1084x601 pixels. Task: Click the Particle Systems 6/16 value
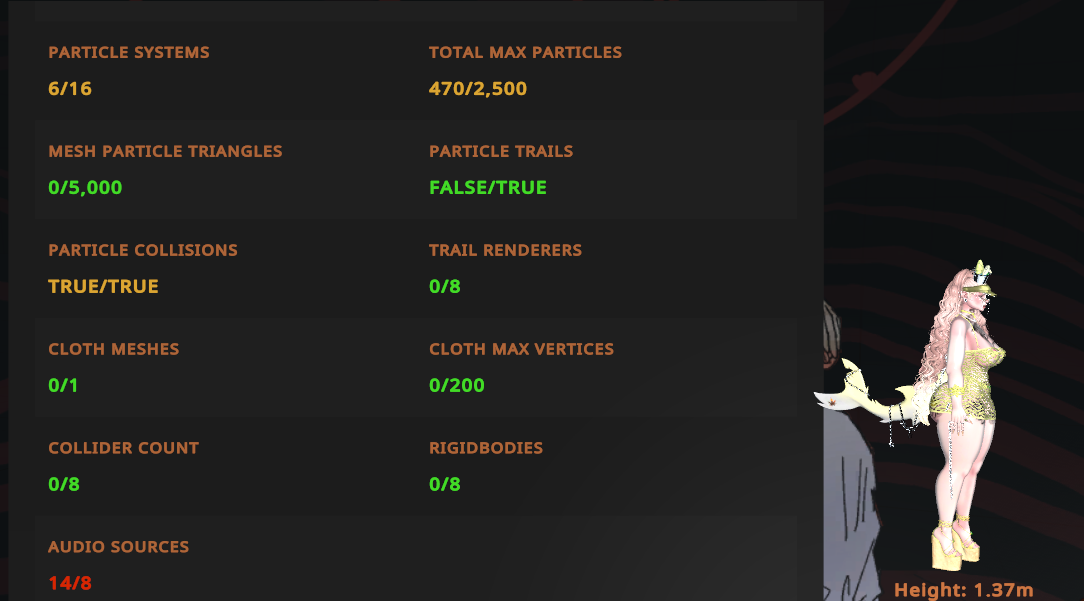click(70, 89)
